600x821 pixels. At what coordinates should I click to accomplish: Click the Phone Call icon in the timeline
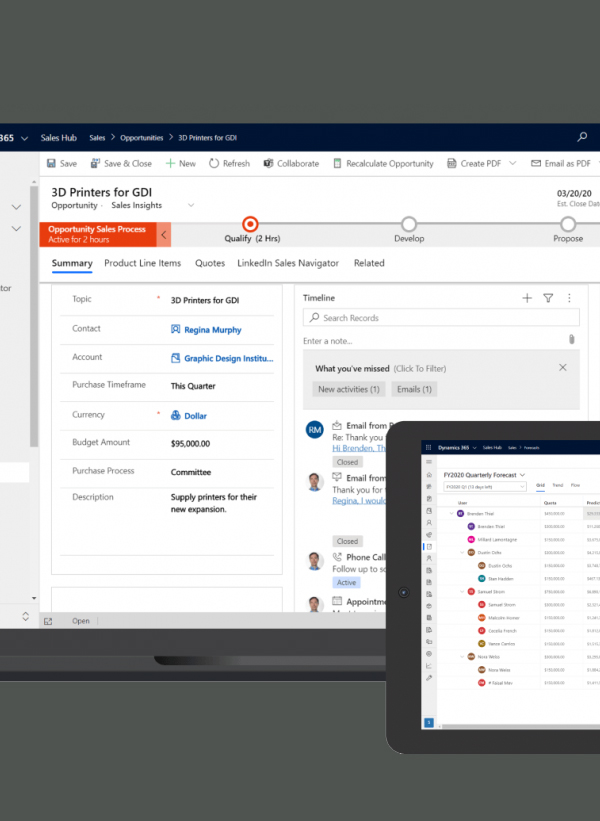[337, 557]
